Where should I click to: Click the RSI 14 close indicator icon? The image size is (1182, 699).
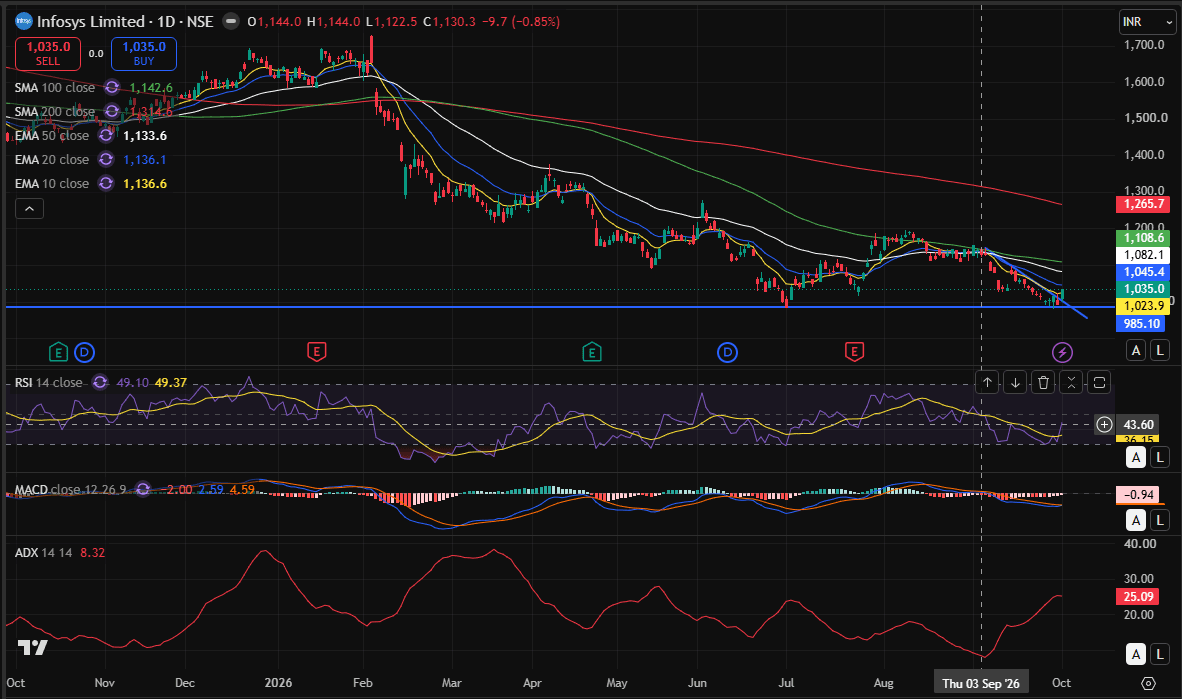(x=100, y=382)
